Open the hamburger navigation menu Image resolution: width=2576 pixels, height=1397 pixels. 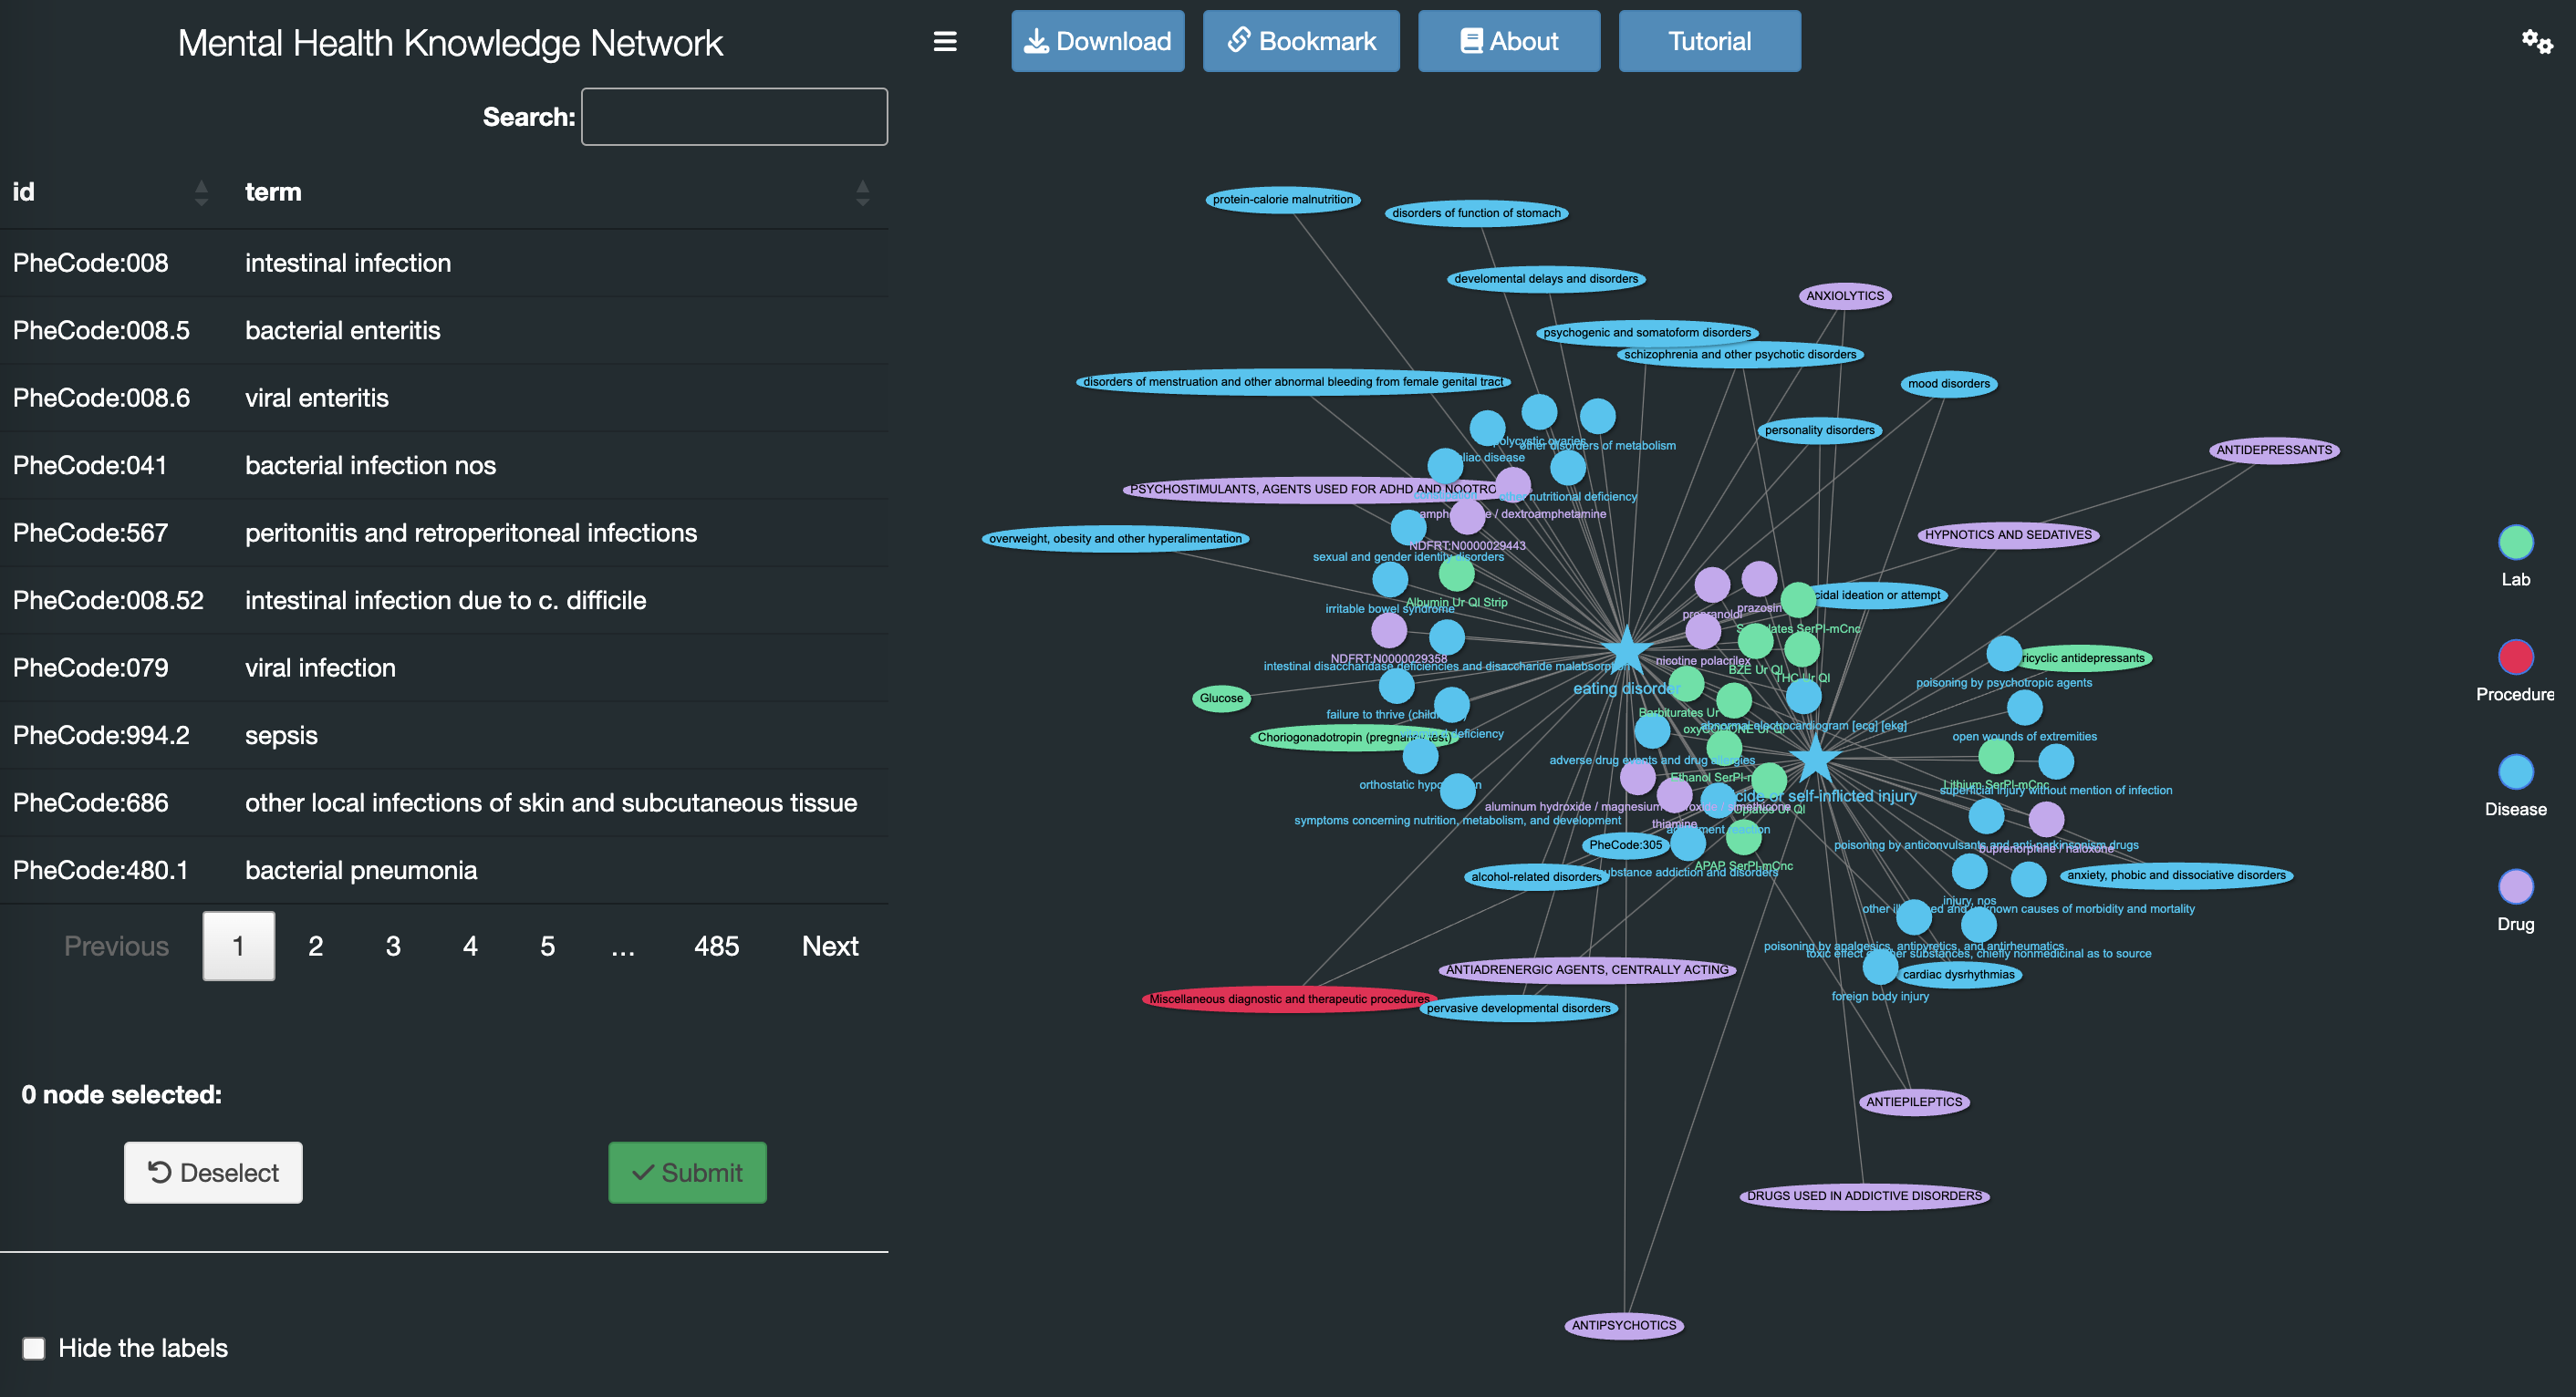[x=944, y=42]
